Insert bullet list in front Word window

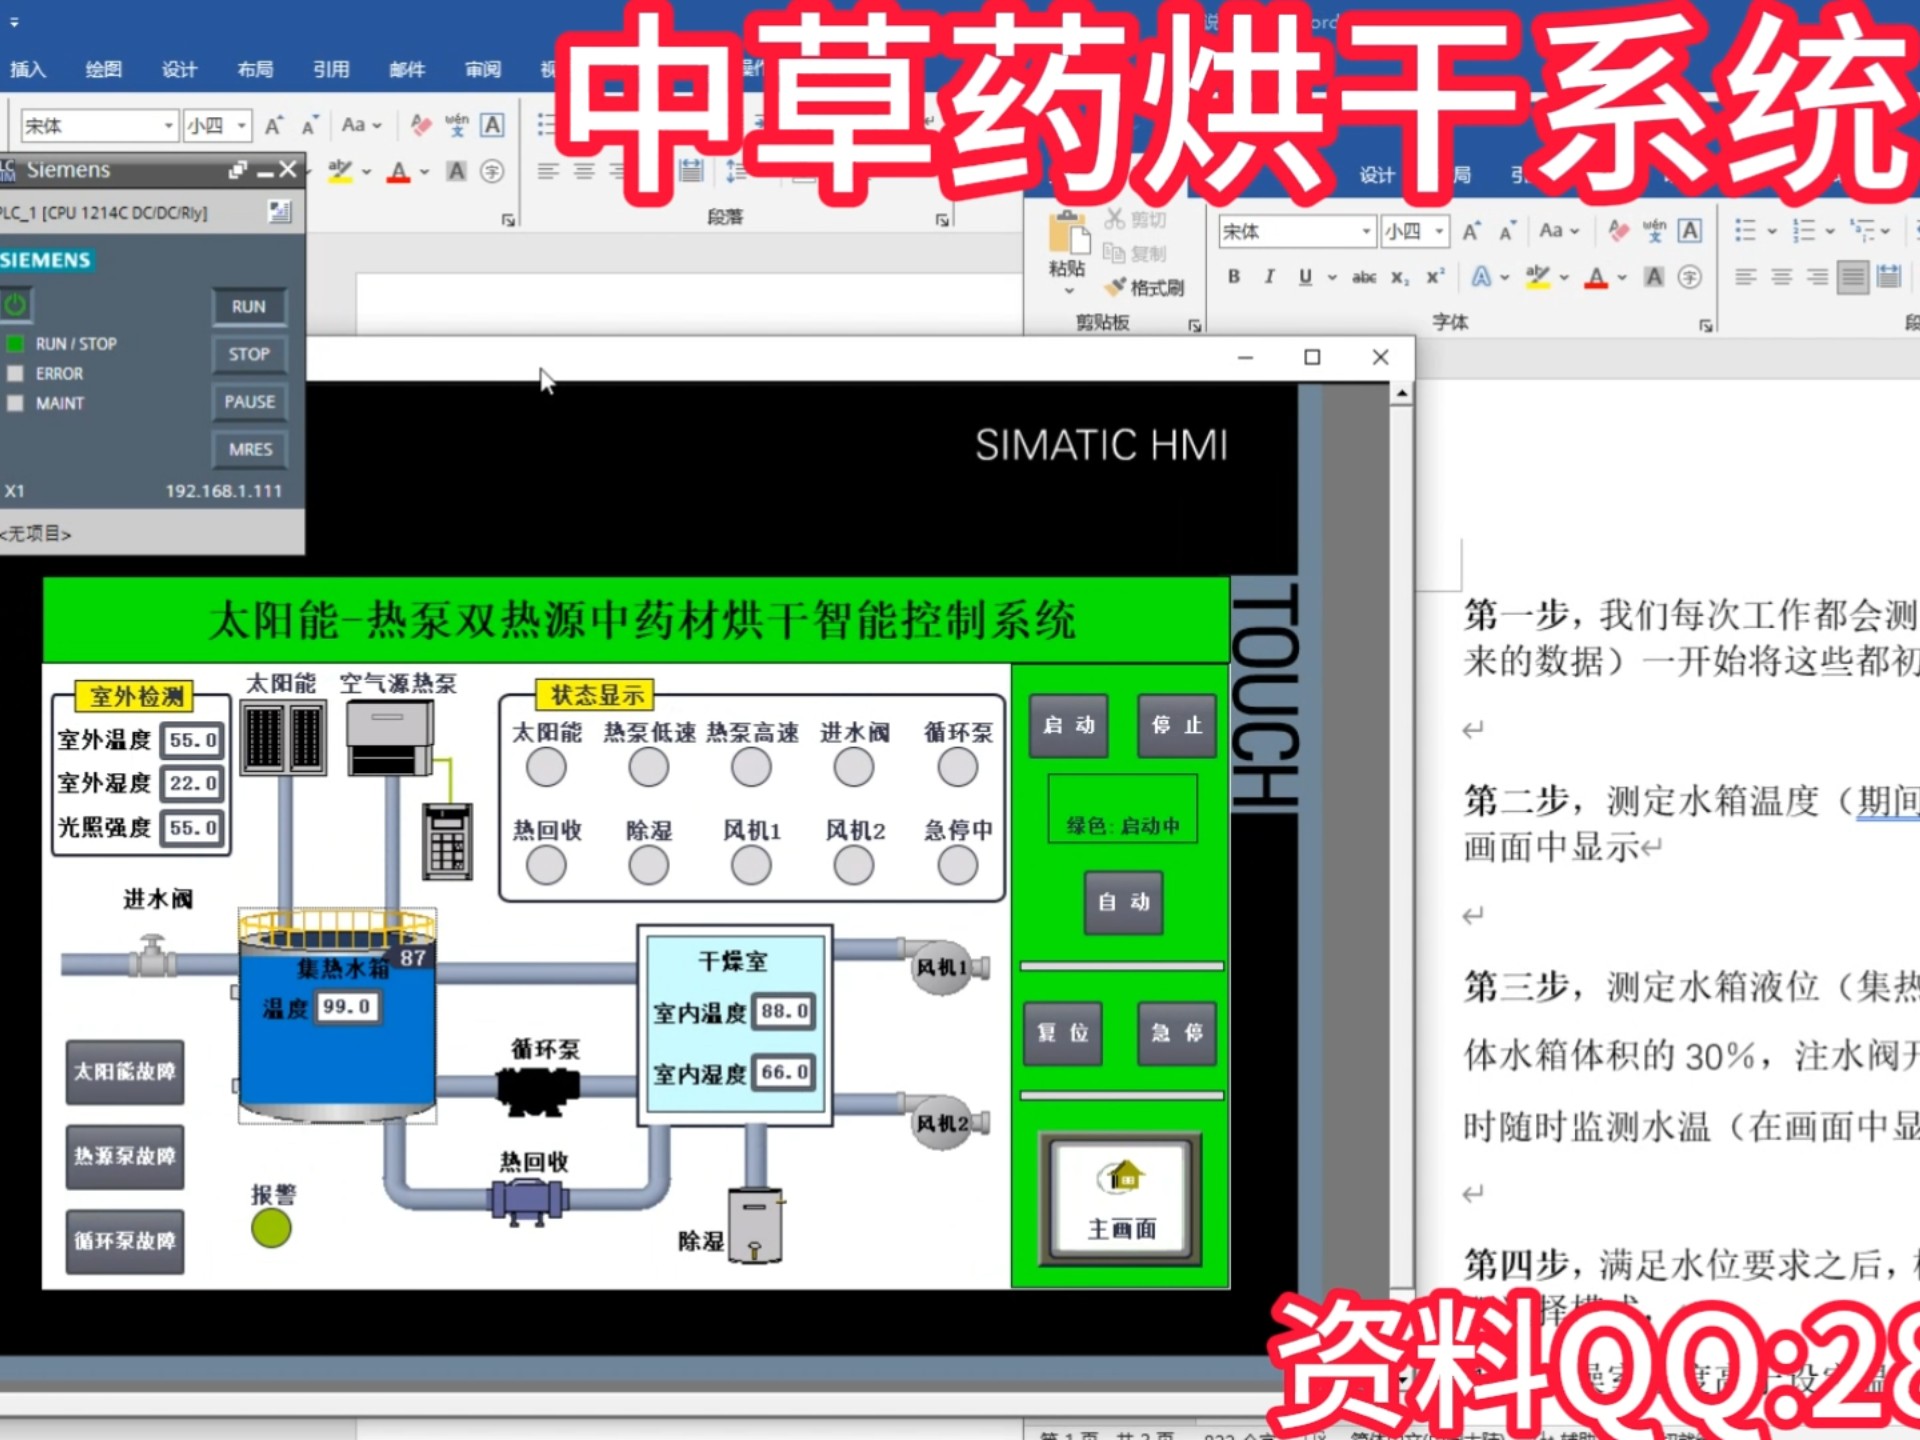[x=1745, y=231]
